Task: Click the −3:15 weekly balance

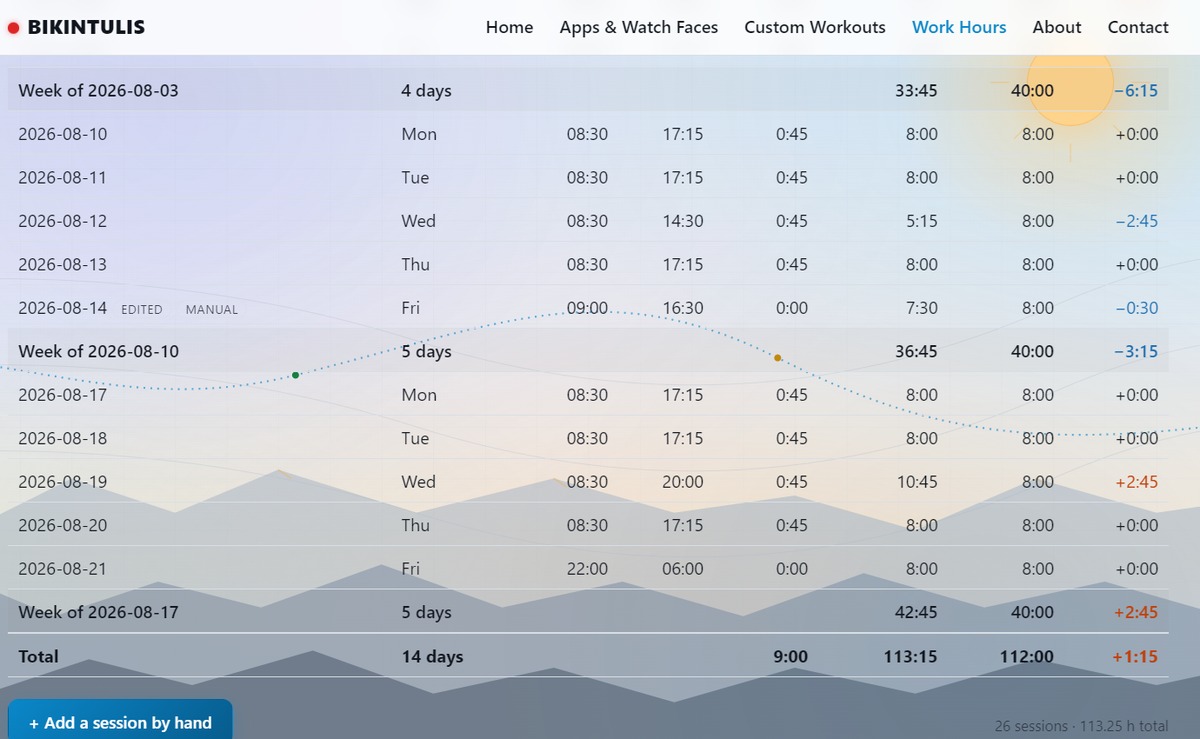Action: [x=1136, y=351]
